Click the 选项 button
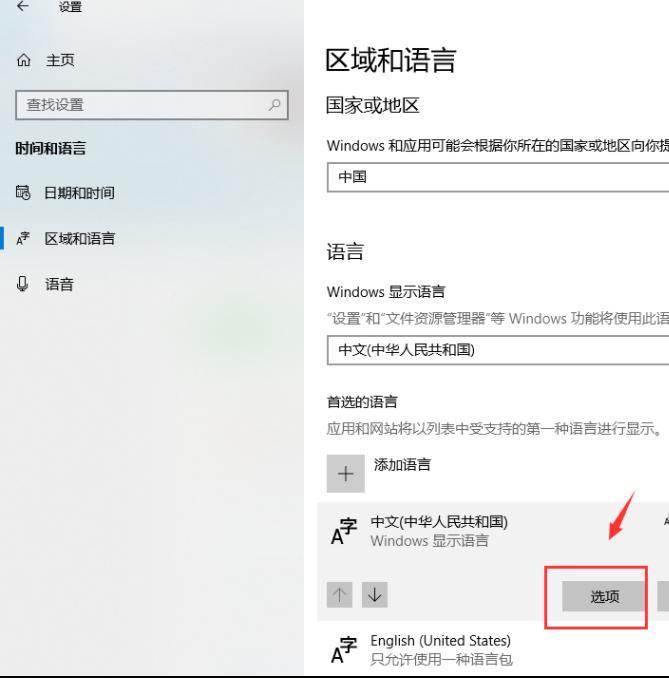669x678 pixels. tap(604, 596)
